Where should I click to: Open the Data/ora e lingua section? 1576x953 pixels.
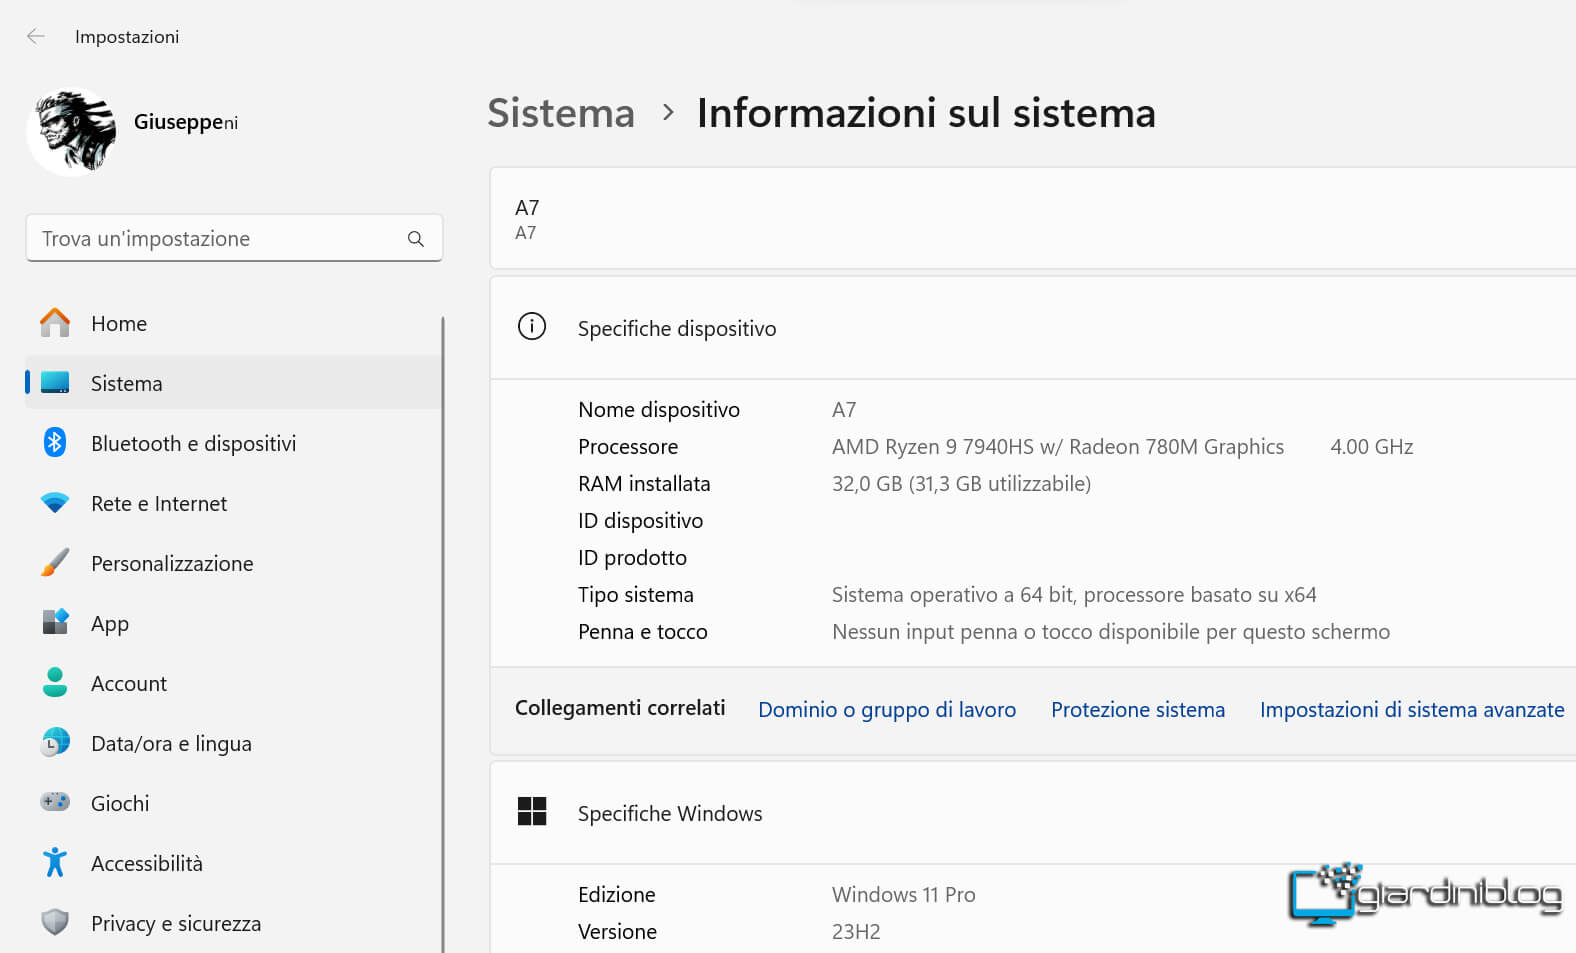coord(171,743)
